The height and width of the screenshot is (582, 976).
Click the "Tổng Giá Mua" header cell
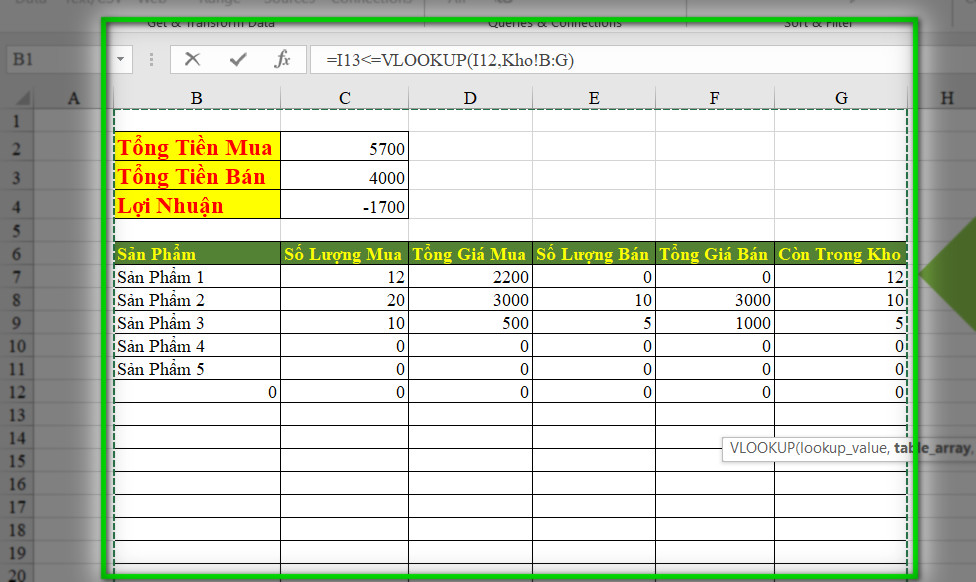470,254
